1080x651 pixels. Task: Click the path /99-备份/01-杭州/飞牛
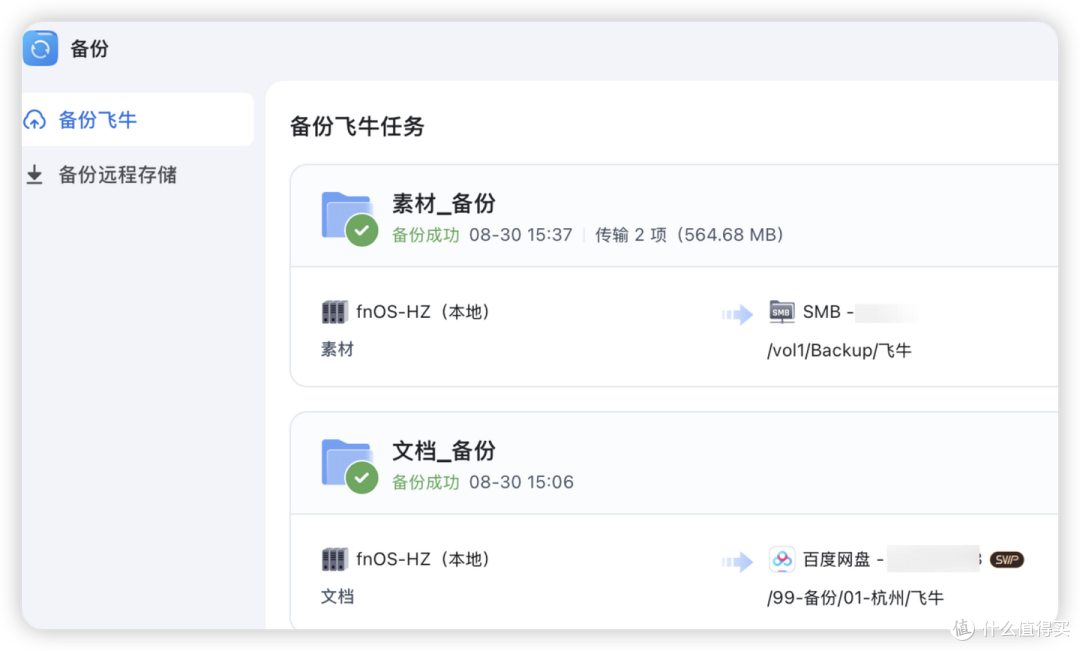(x=855, y=598)
